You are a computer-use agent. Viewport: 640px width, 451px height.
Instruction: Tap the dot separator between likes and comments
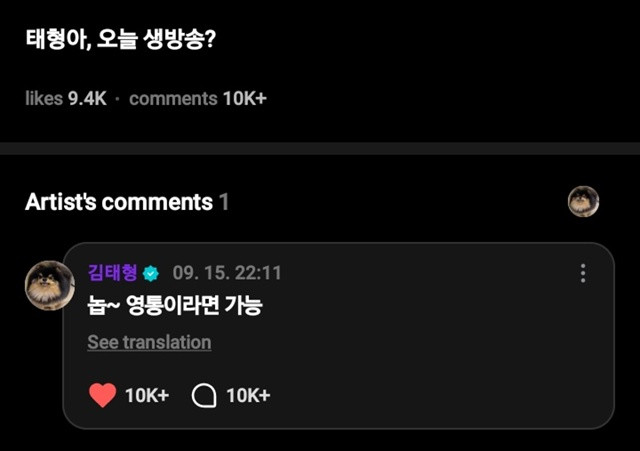pos(118,98)
